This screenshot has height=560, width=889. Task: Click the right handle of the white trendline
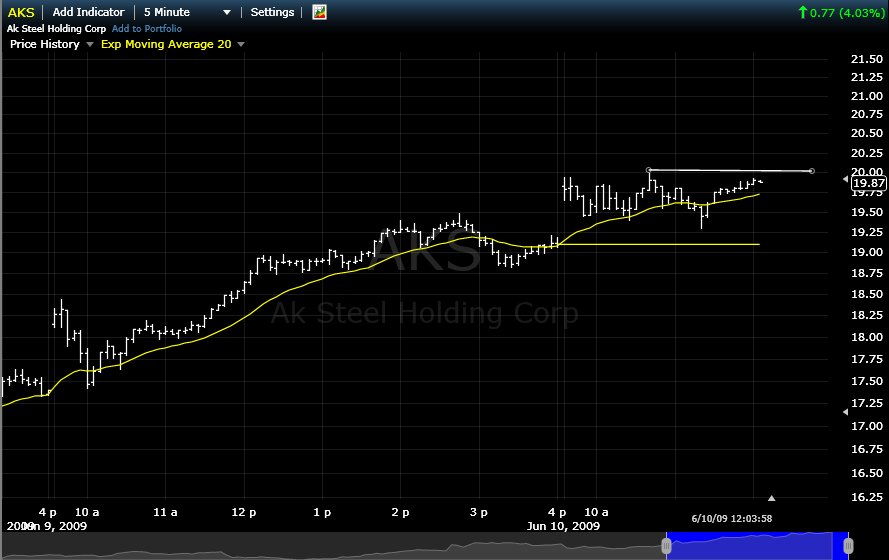812,171
